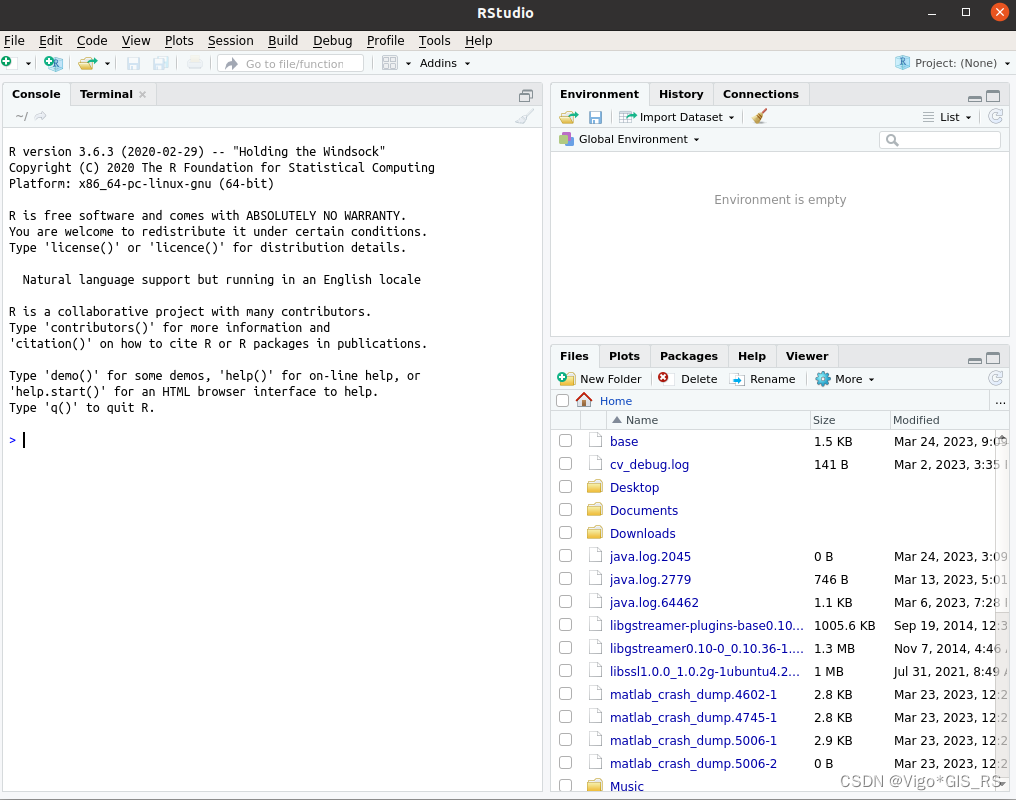This screenshot has height=800, width=1016.
Task: Click the Home directory house icon
Action: [584, 400]
